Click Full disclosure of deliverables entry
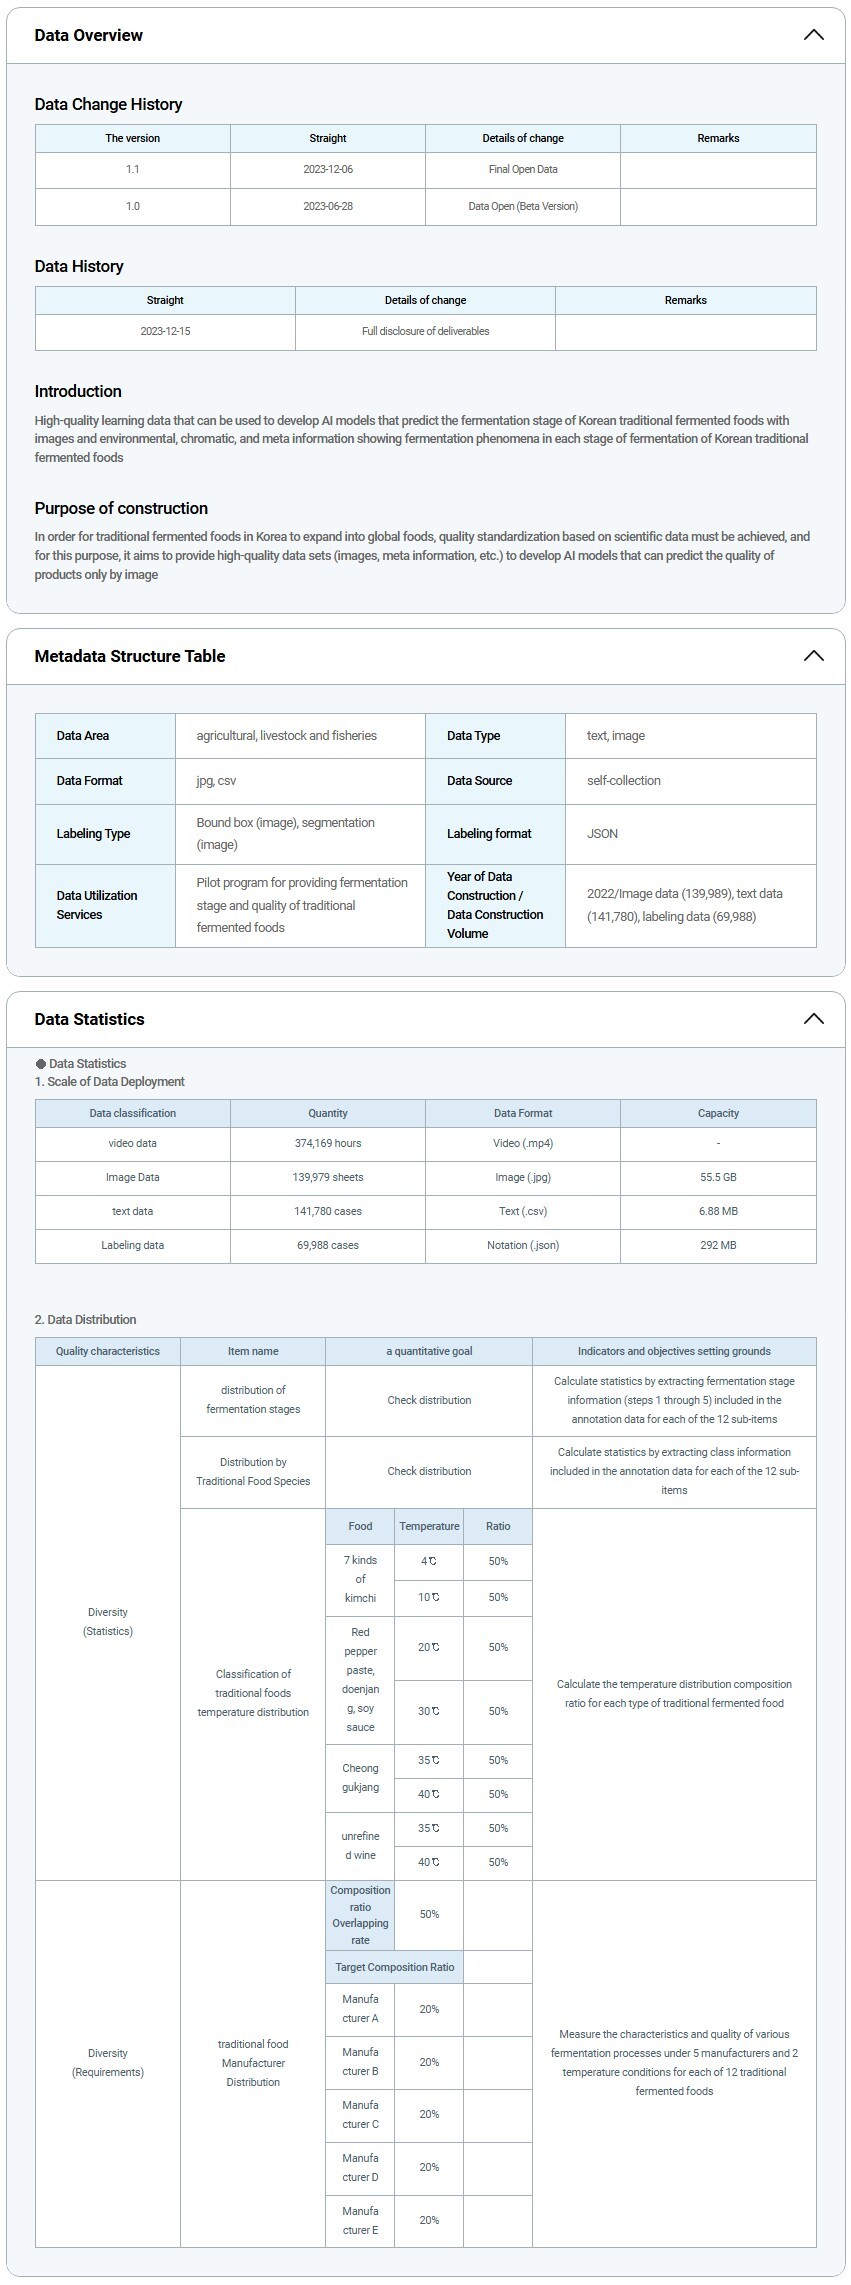 point(425,332)
